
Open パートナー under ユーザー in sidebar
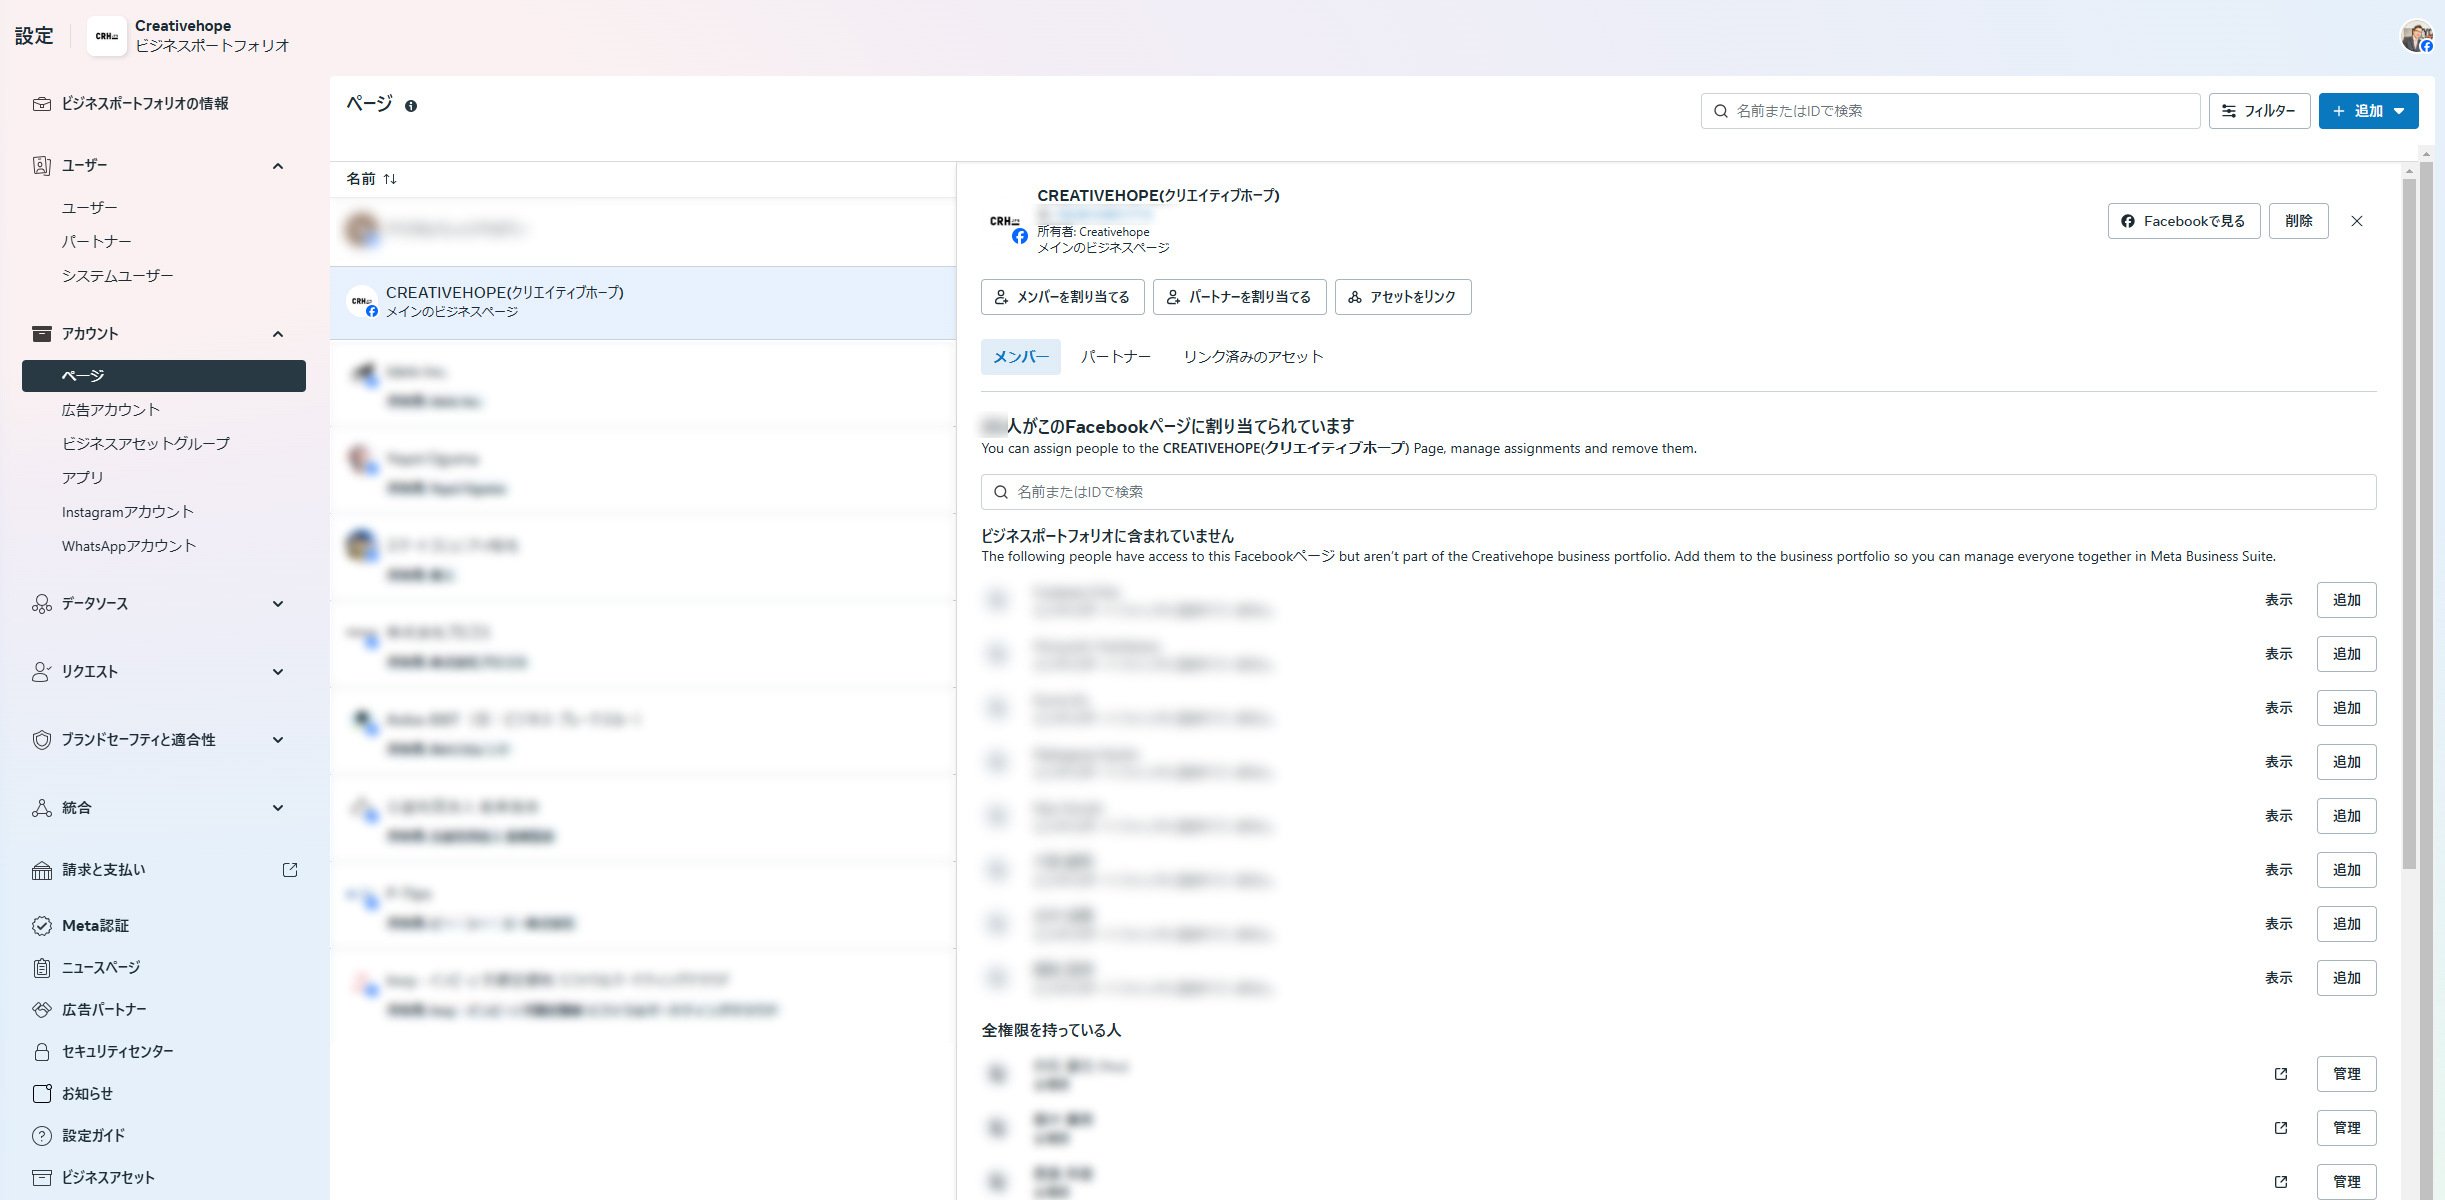[x=96, y=242]
